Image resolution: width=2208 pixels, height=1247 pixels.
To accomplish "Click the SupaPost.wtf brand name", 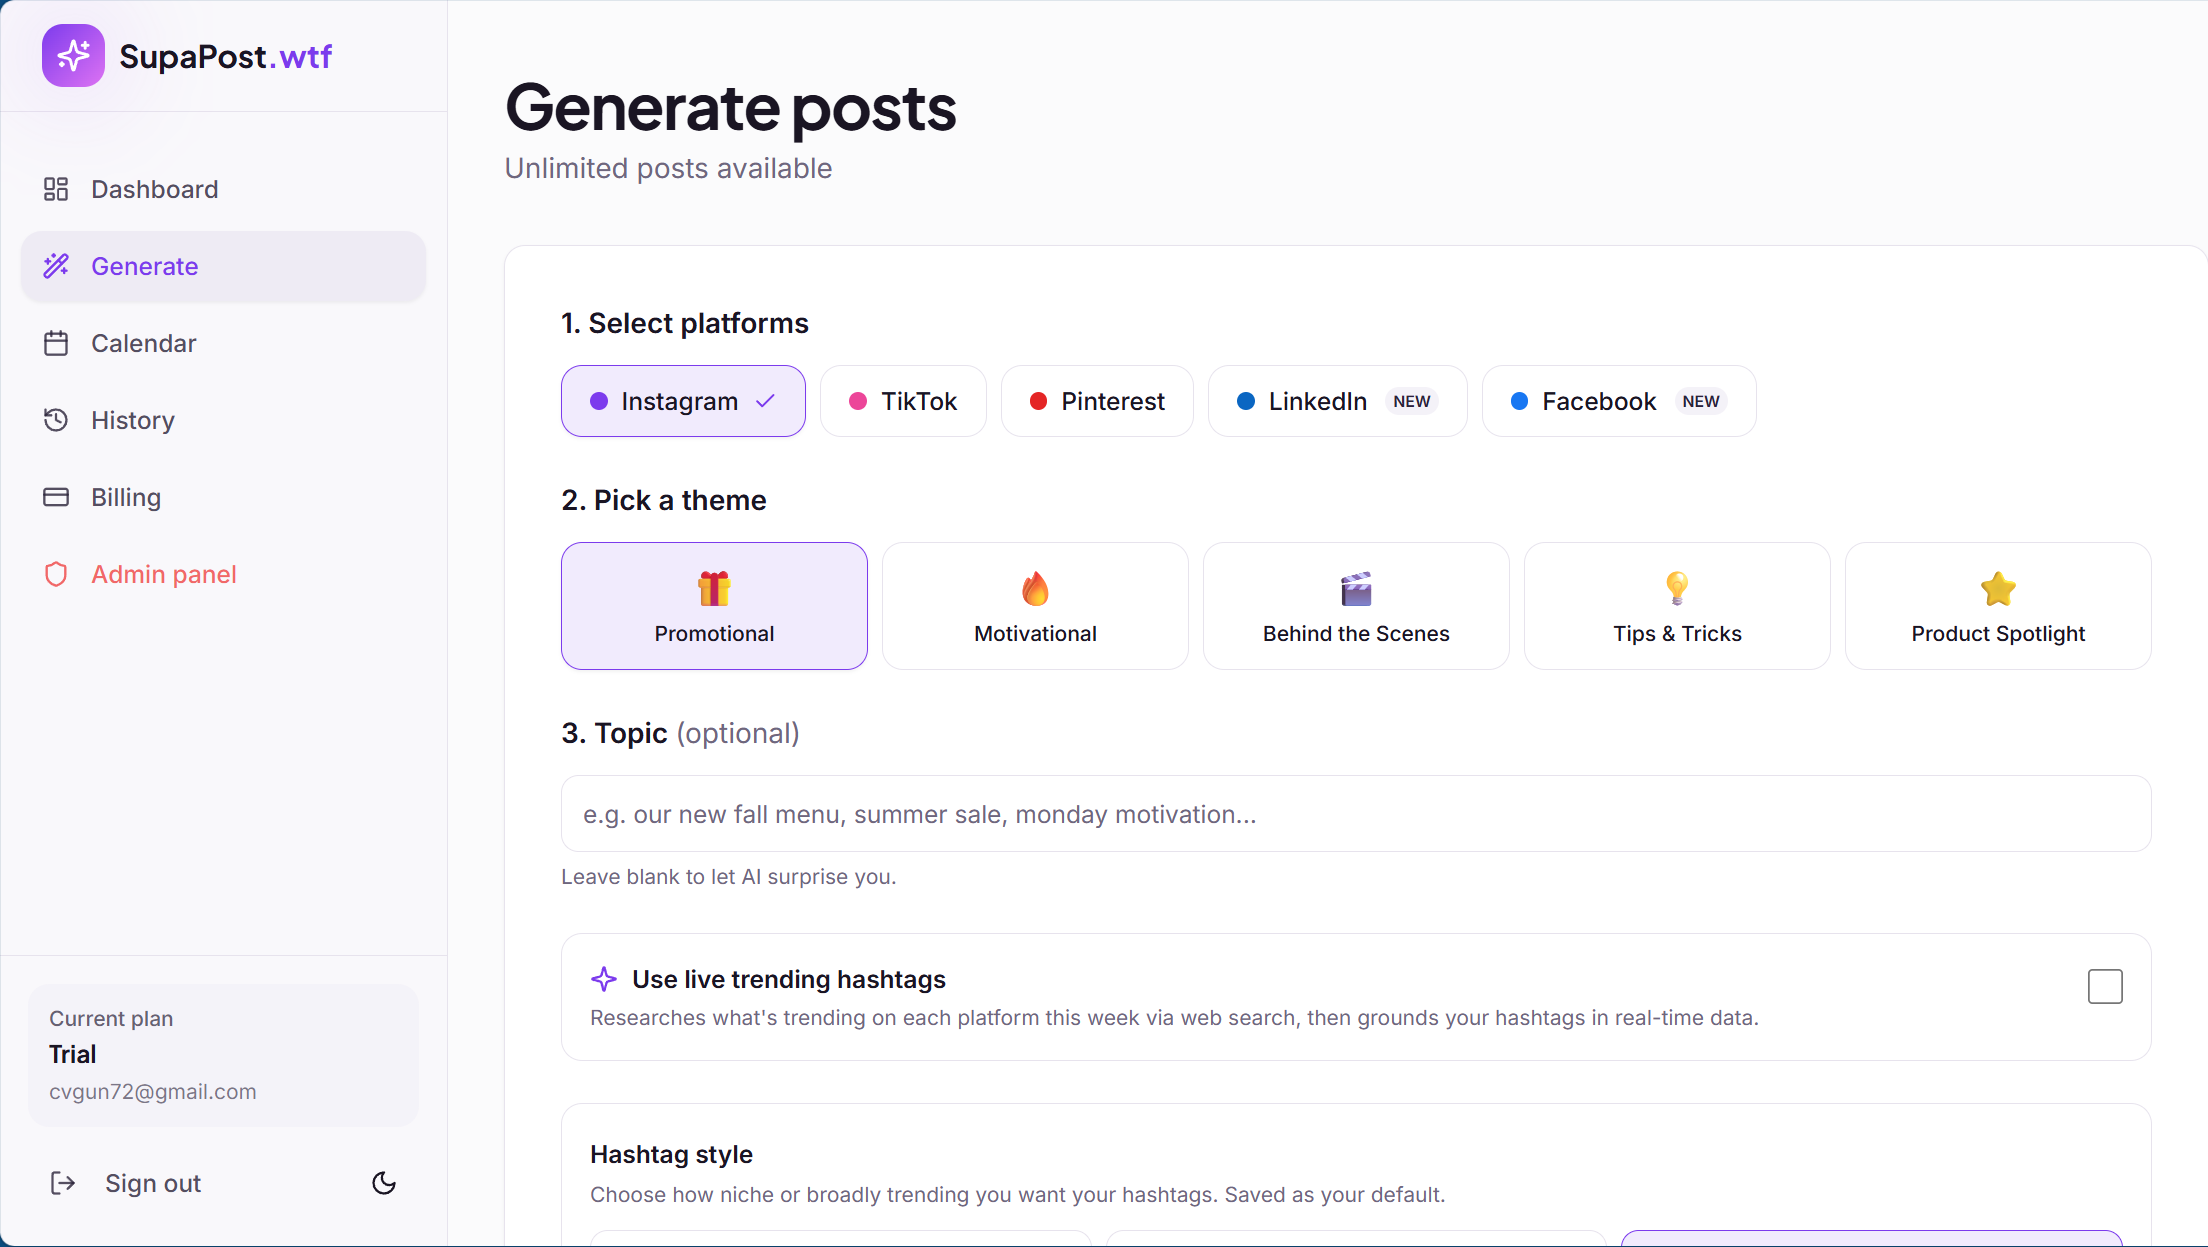I will 225,56.
